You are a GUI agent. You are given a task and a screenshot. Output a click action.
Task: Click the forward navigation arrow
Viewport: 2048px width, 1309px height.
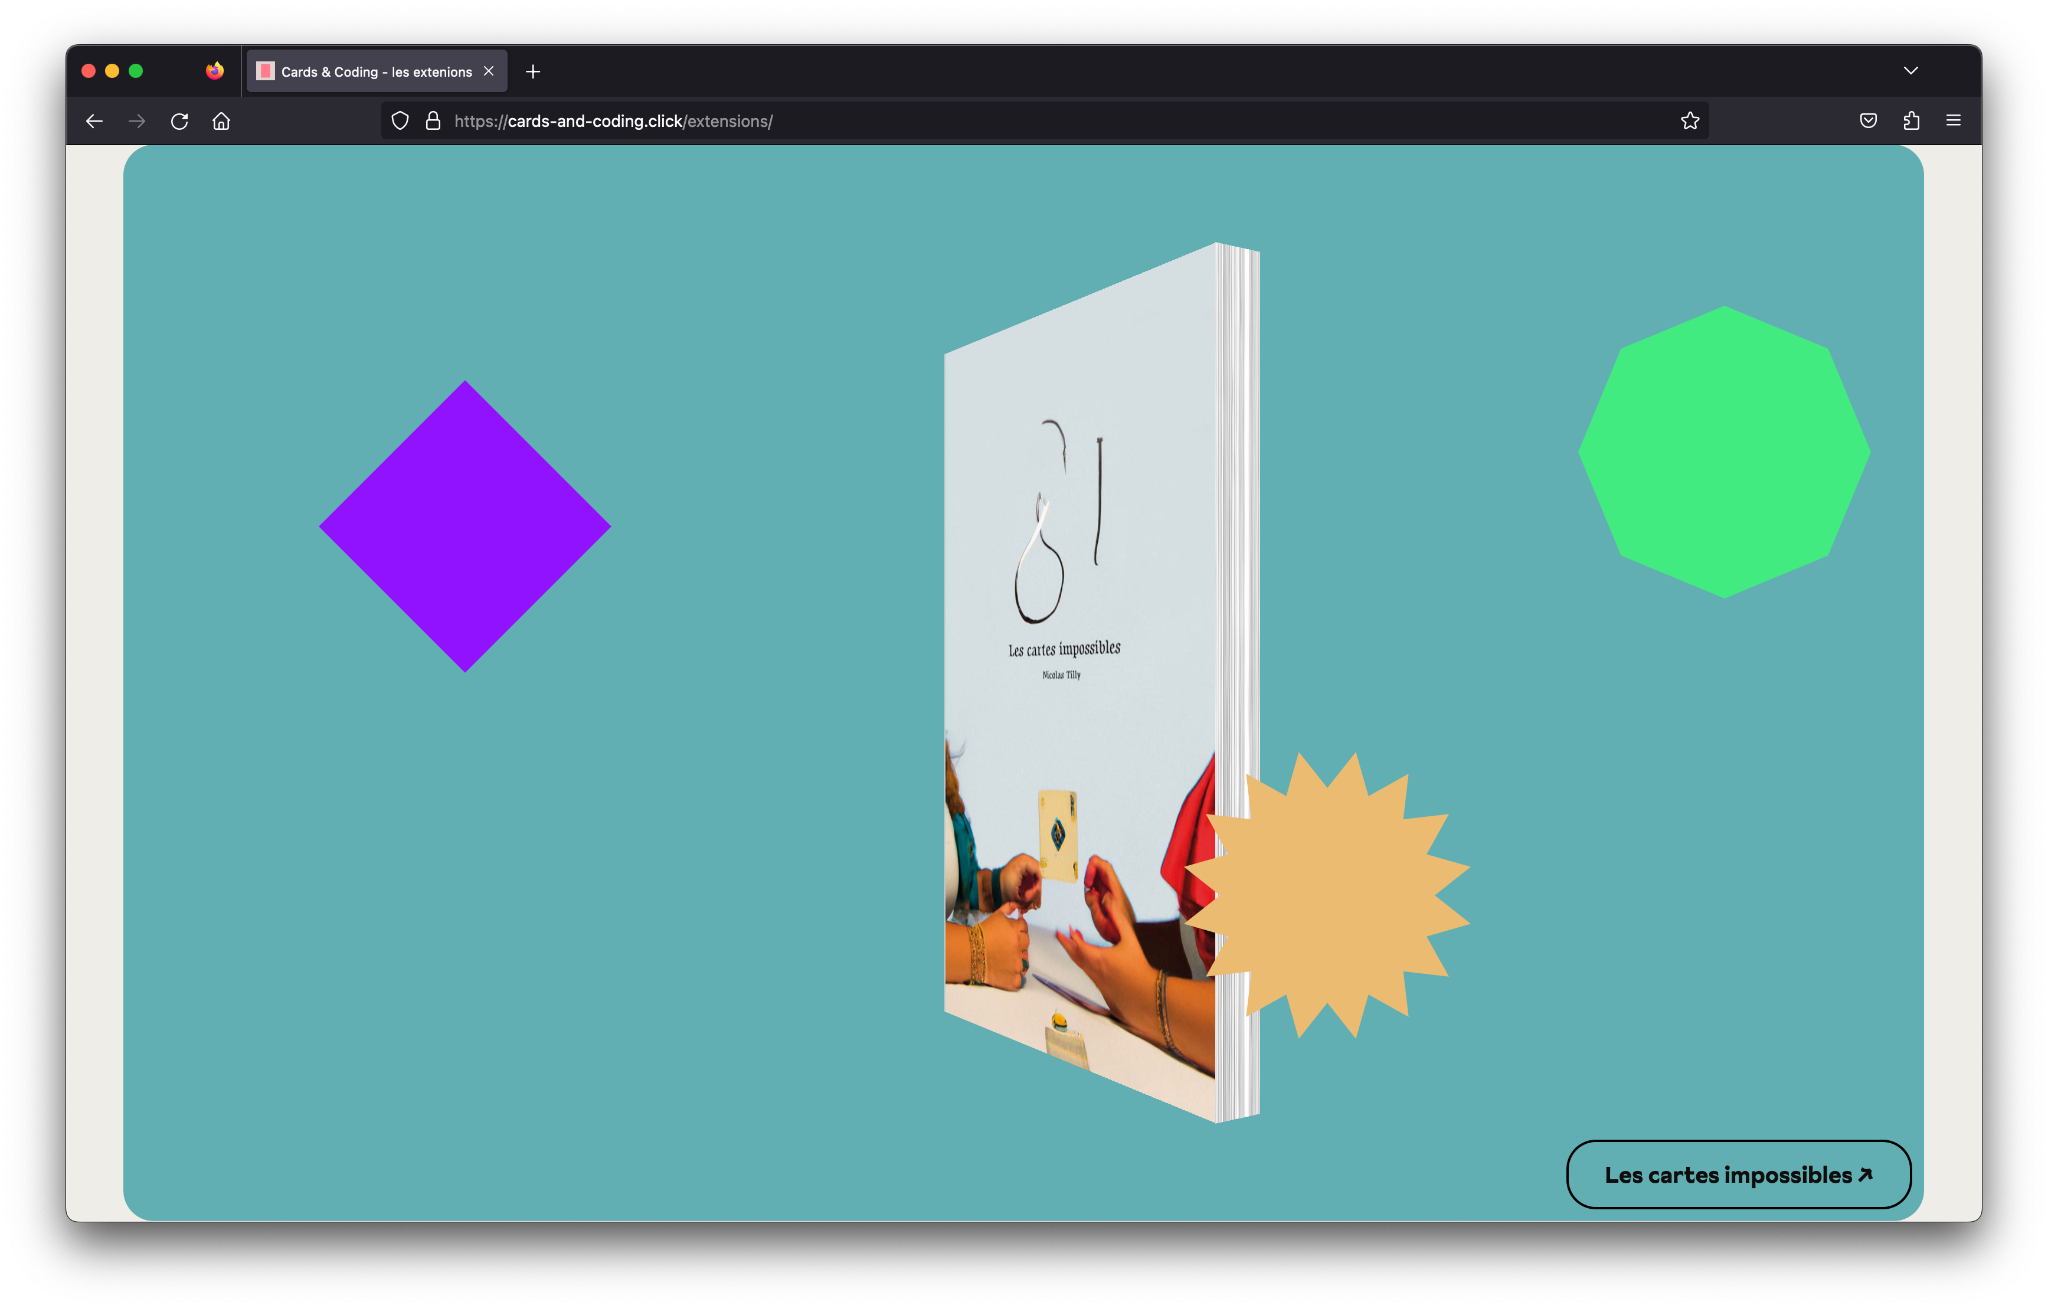click(137, 121)
